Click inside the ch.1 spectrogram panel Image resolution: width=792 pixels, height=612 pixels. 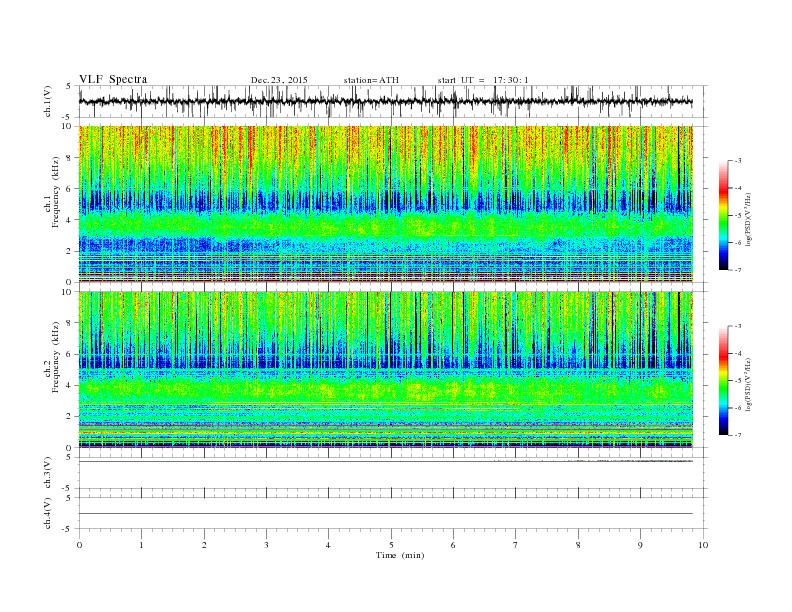(x=385, y=204)
